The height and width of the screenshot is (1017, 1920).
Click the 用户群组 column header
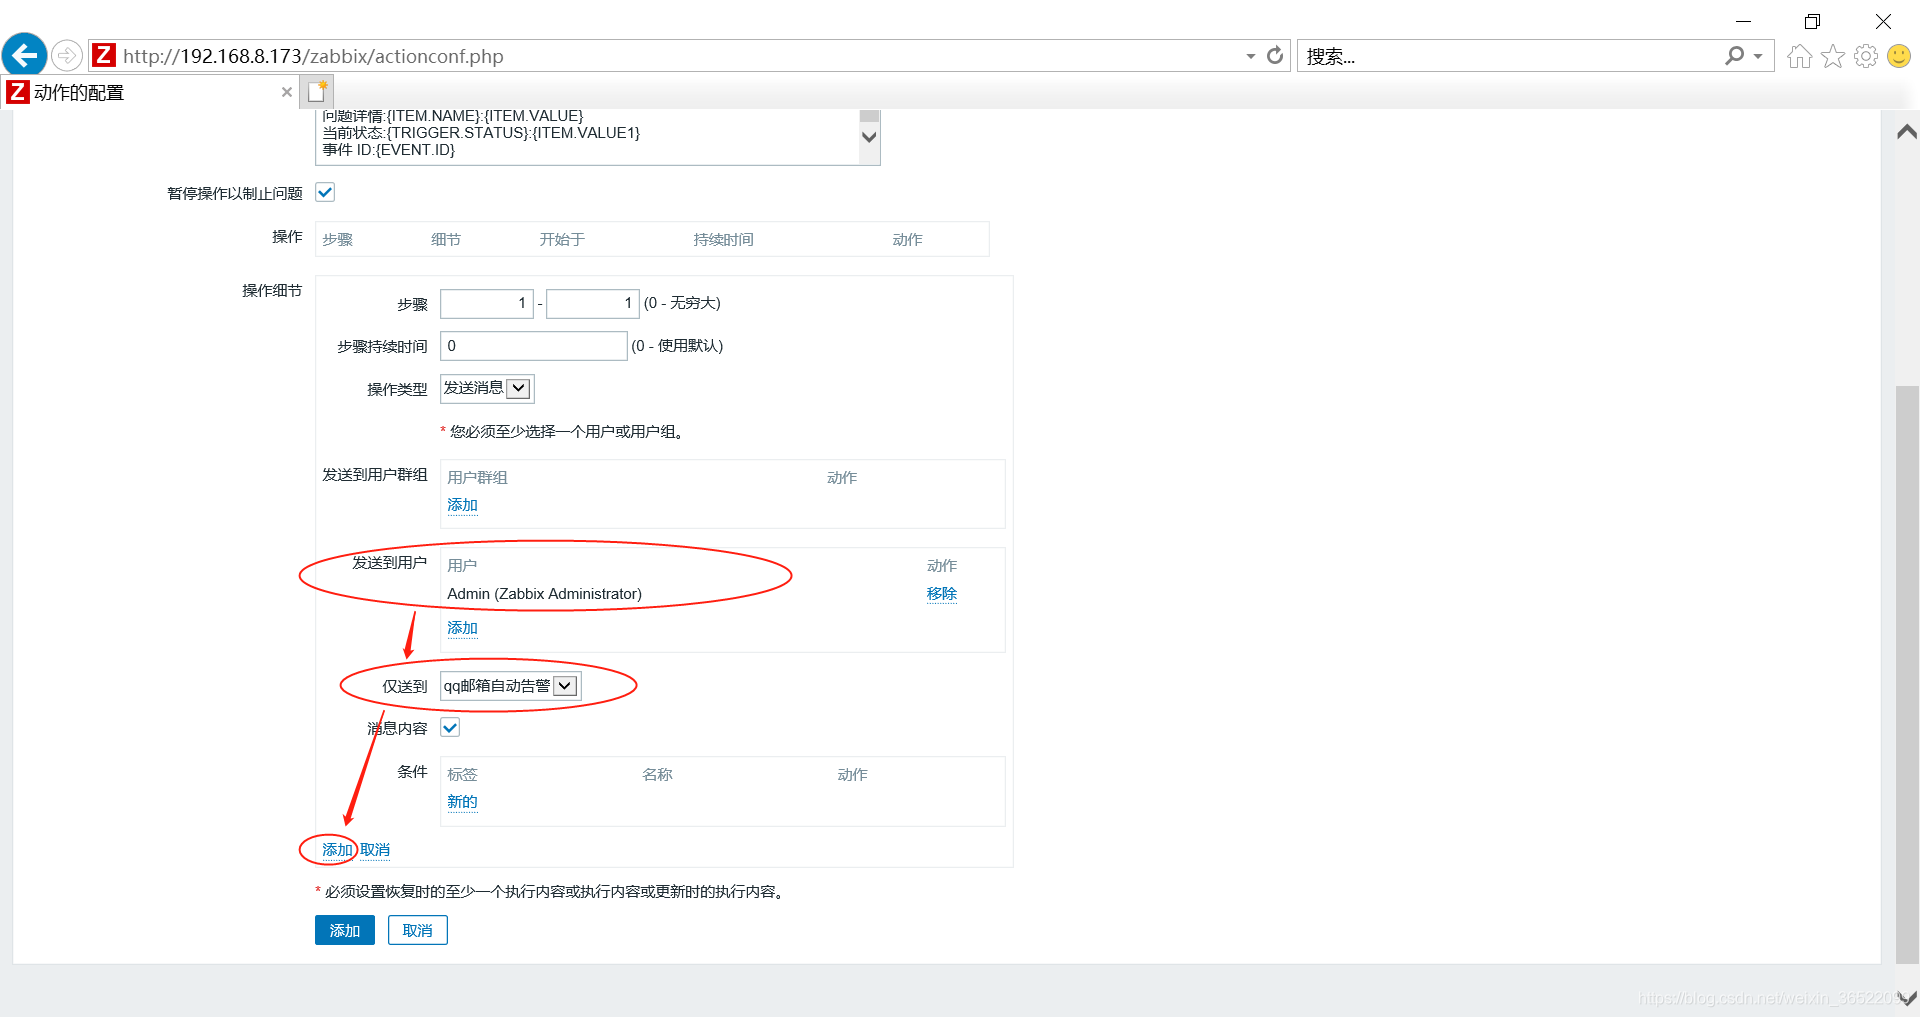click(x=478, y=478)
